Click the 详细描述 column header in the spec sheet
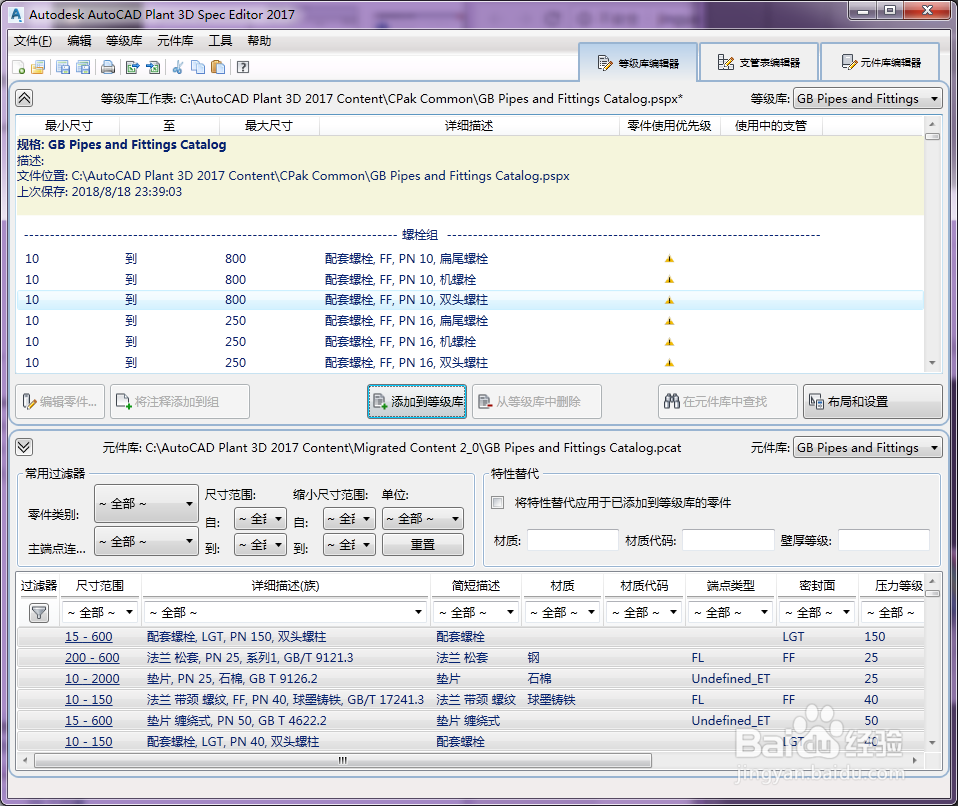 (469, 126)
